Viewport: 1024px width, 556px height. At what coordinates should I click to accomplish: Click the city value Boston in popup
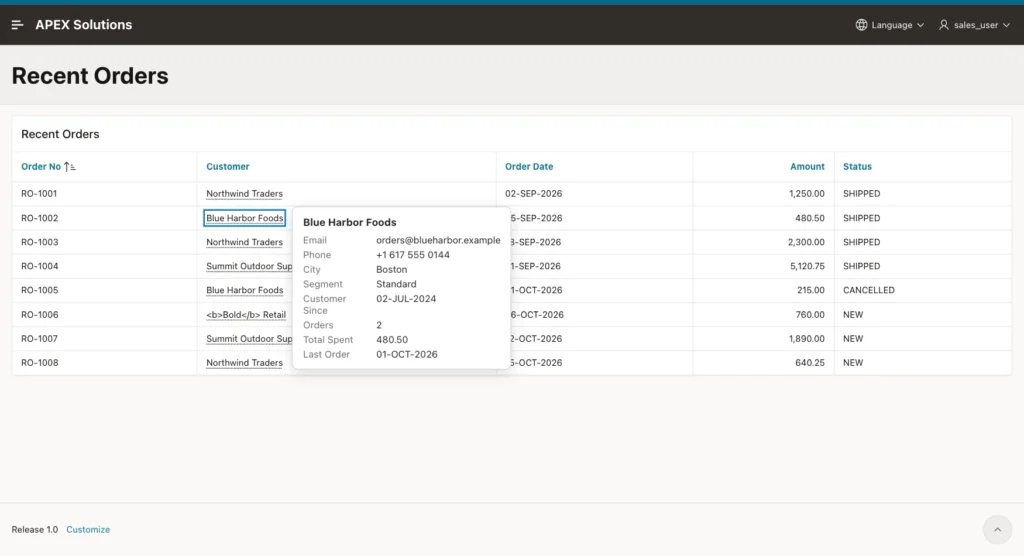(391, 269)
